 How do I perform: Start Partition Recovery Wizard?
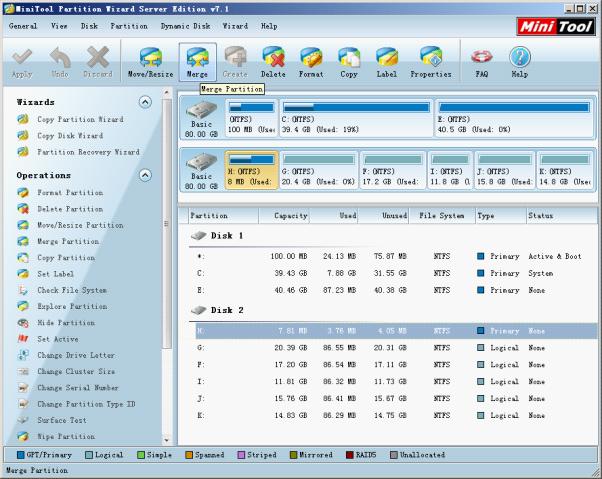pyautogui.click(x=78, y=152)
